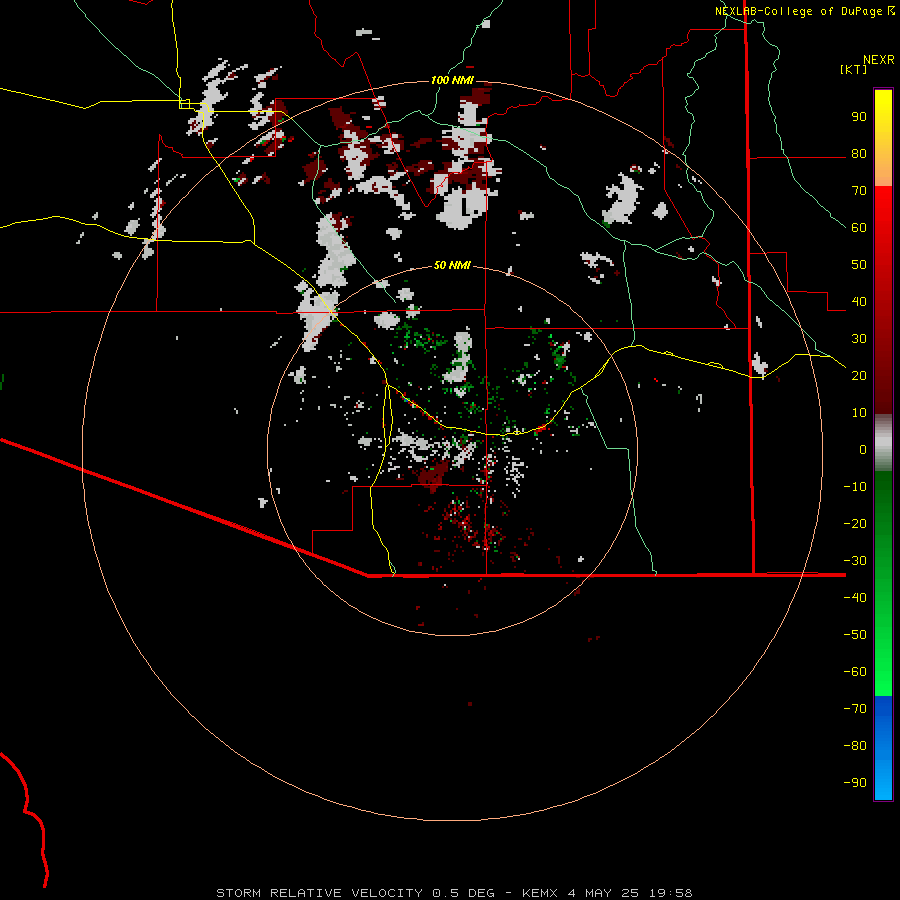The width and height of the screenshot is (900, 900).
Task: Click the 100 NMI range ring label
Action: (452, 80)
